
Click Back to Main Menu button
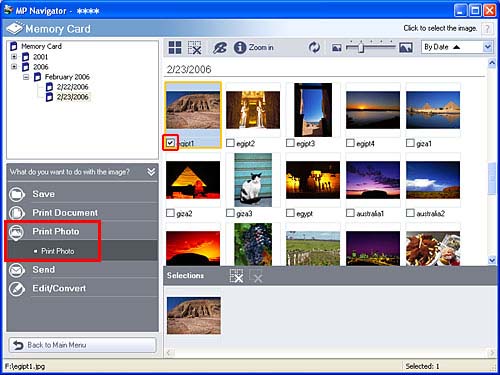click(82, 345)
